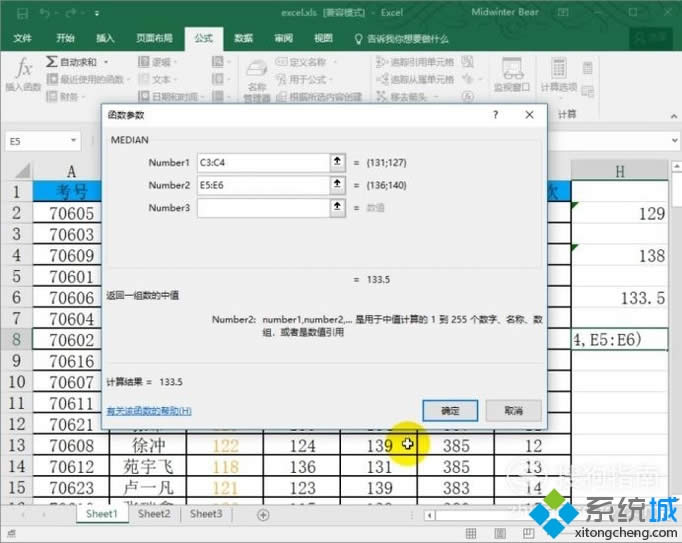The image size is (682, 543).
Task: Click the Redo icon
Action: [71, 14]
